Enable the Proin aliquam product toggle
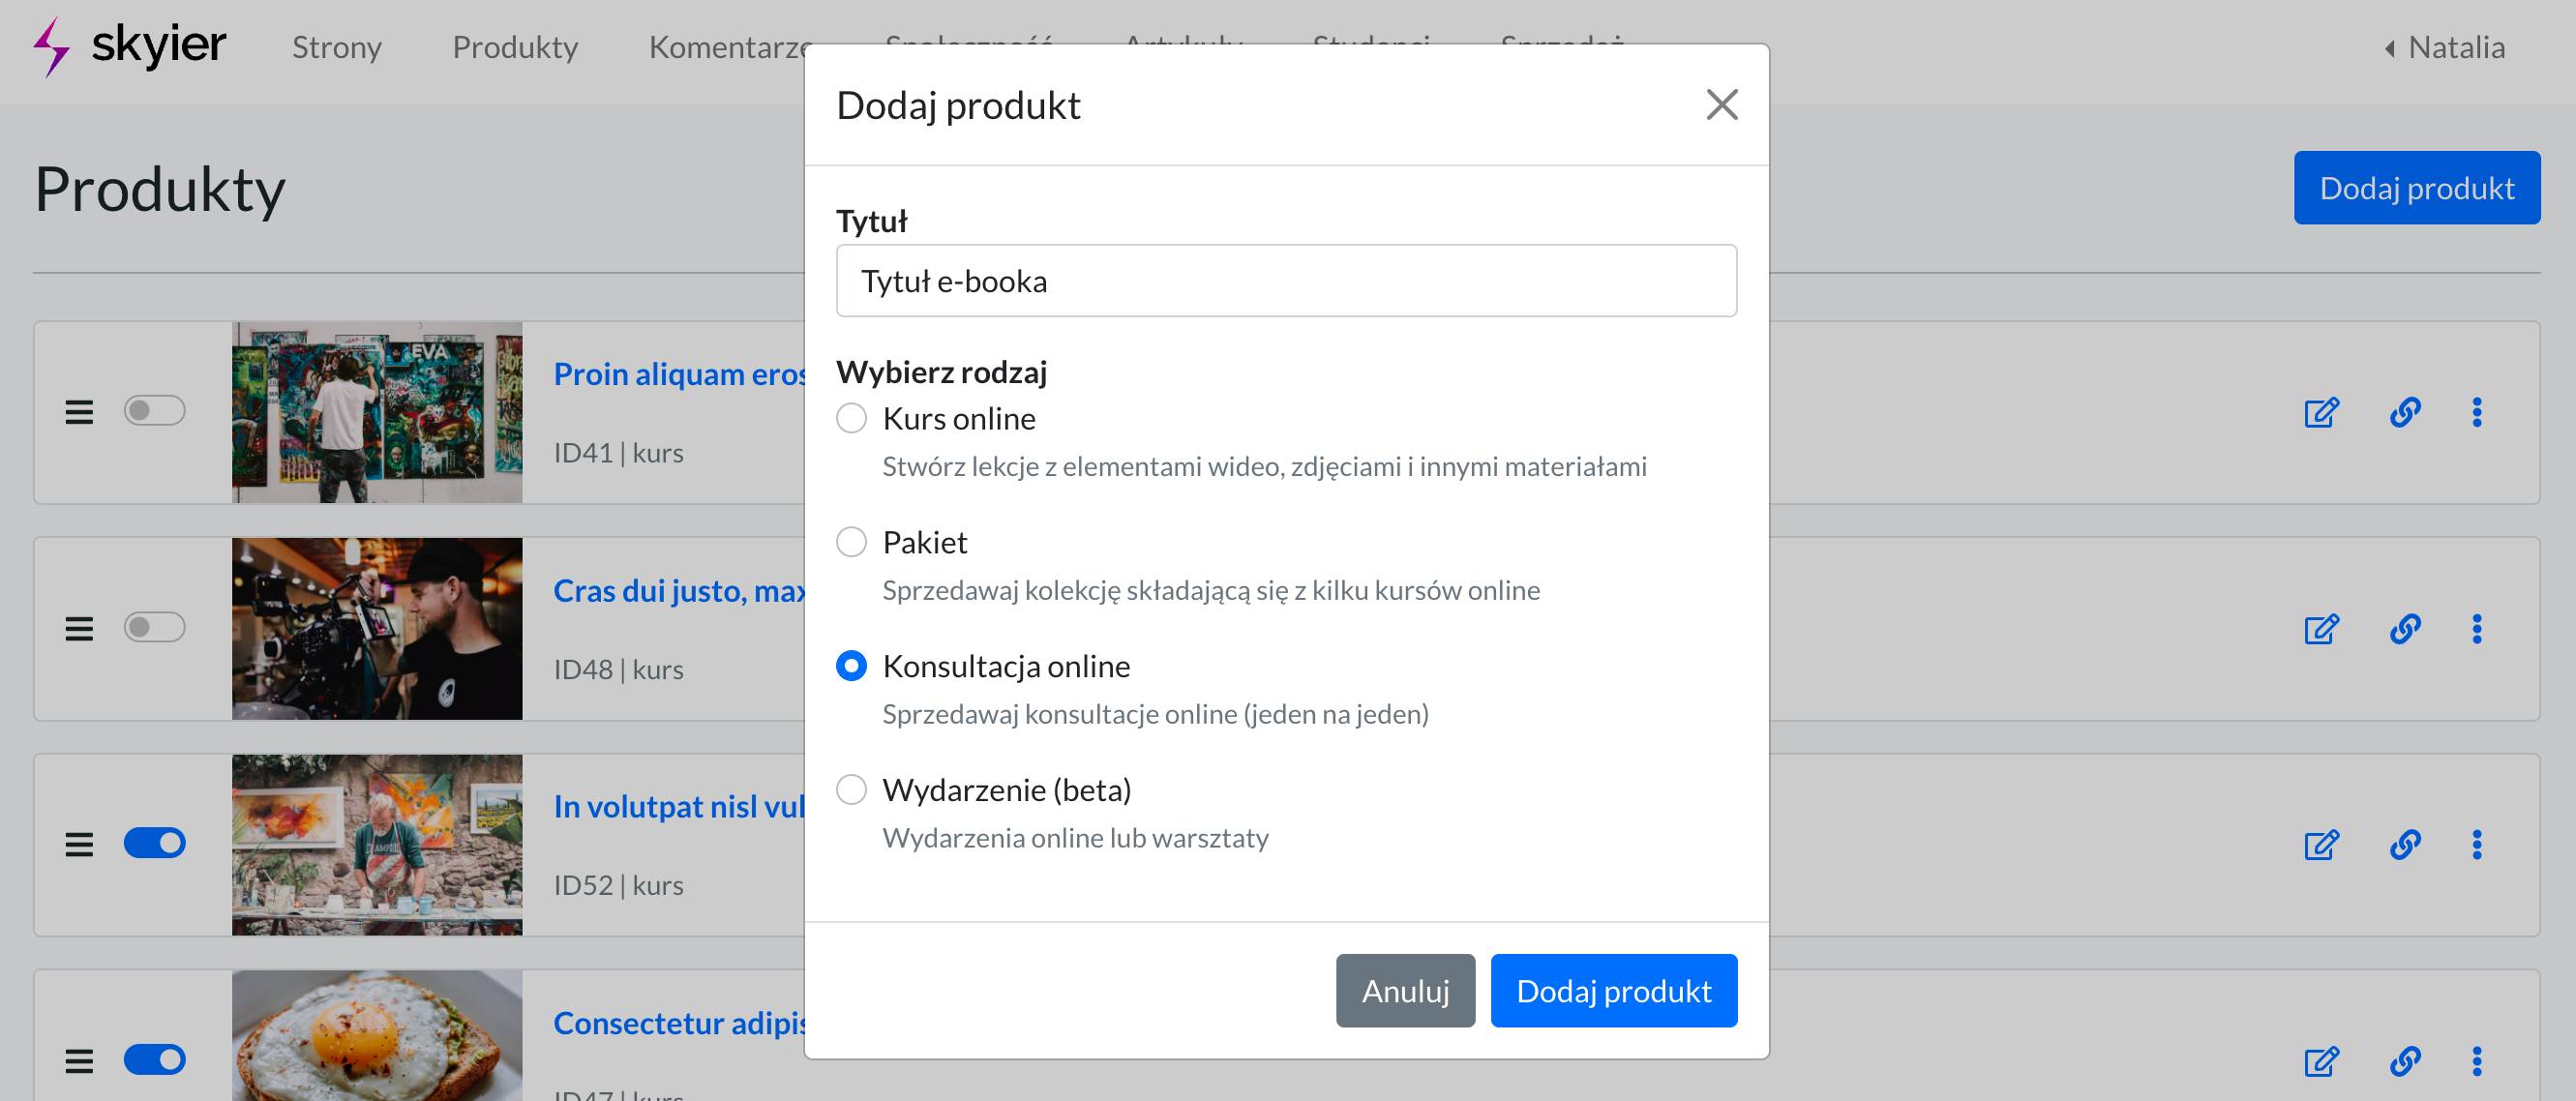The height and width of the screenshot is (1101, 2576). [154, 411]
